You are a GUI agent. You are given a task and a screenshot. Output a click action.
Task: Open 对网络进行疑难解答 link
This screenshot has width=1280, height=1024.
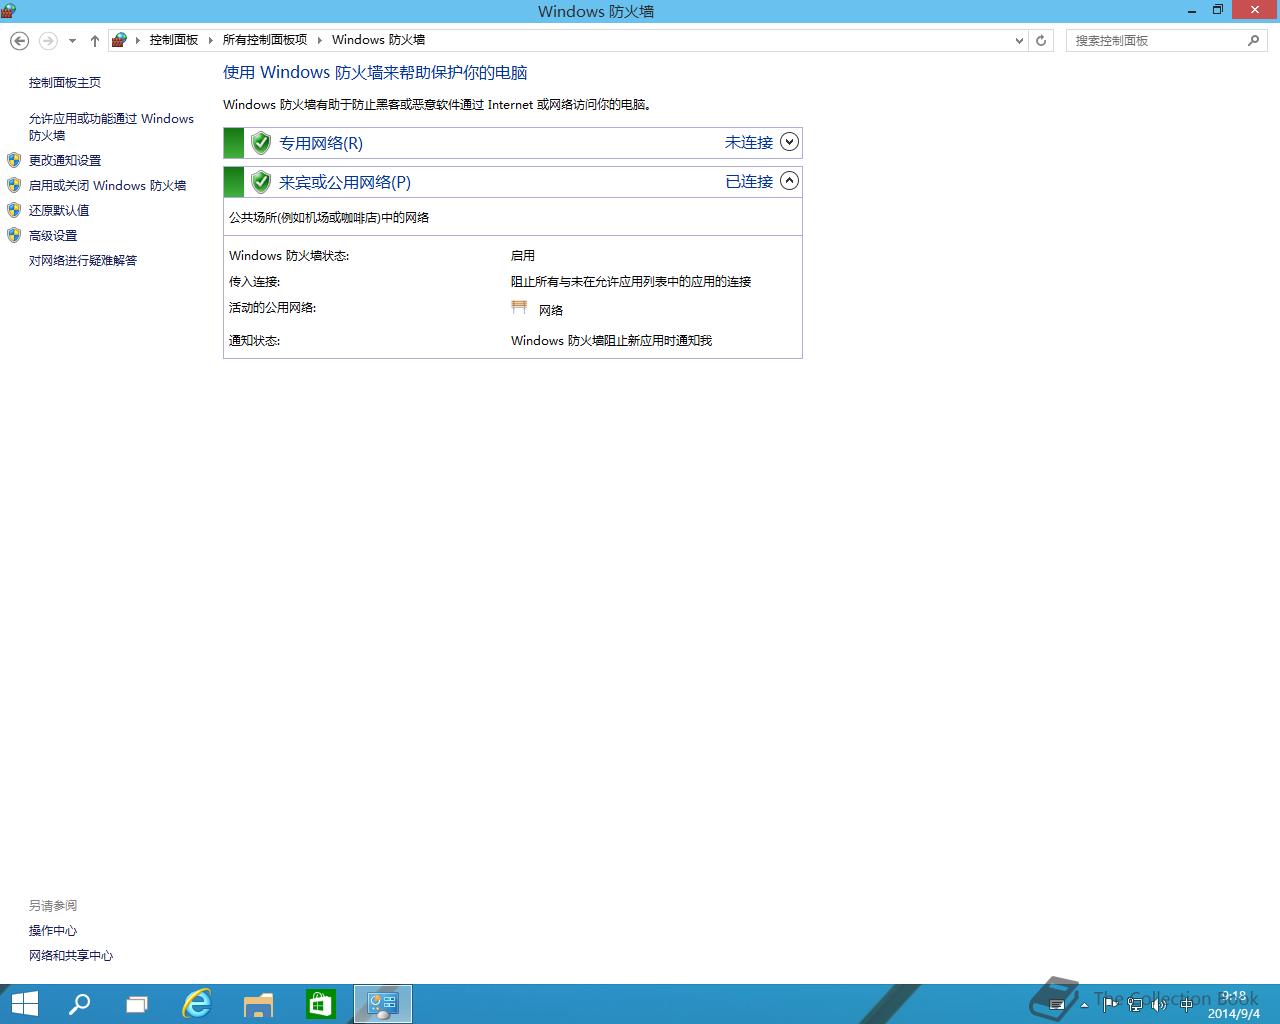coord(83,260)
